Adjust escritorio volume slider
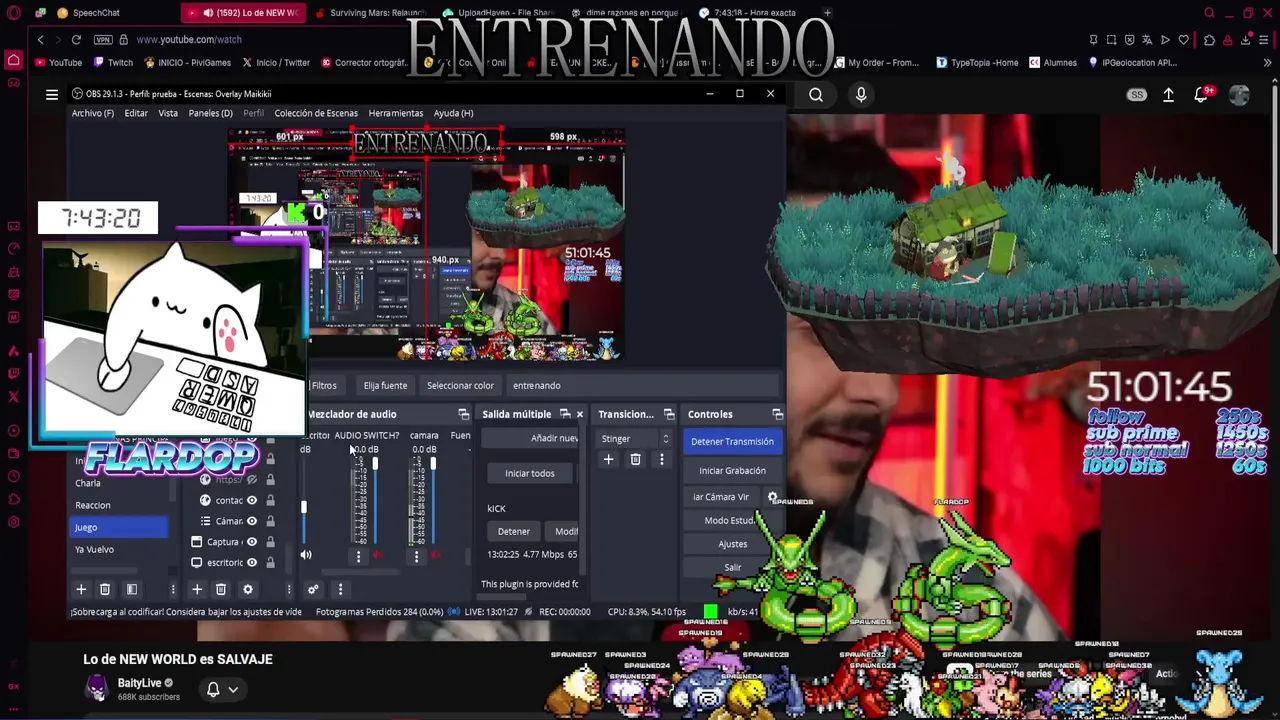The height and width of the screenshot is (720, 1280). [304, 507]
